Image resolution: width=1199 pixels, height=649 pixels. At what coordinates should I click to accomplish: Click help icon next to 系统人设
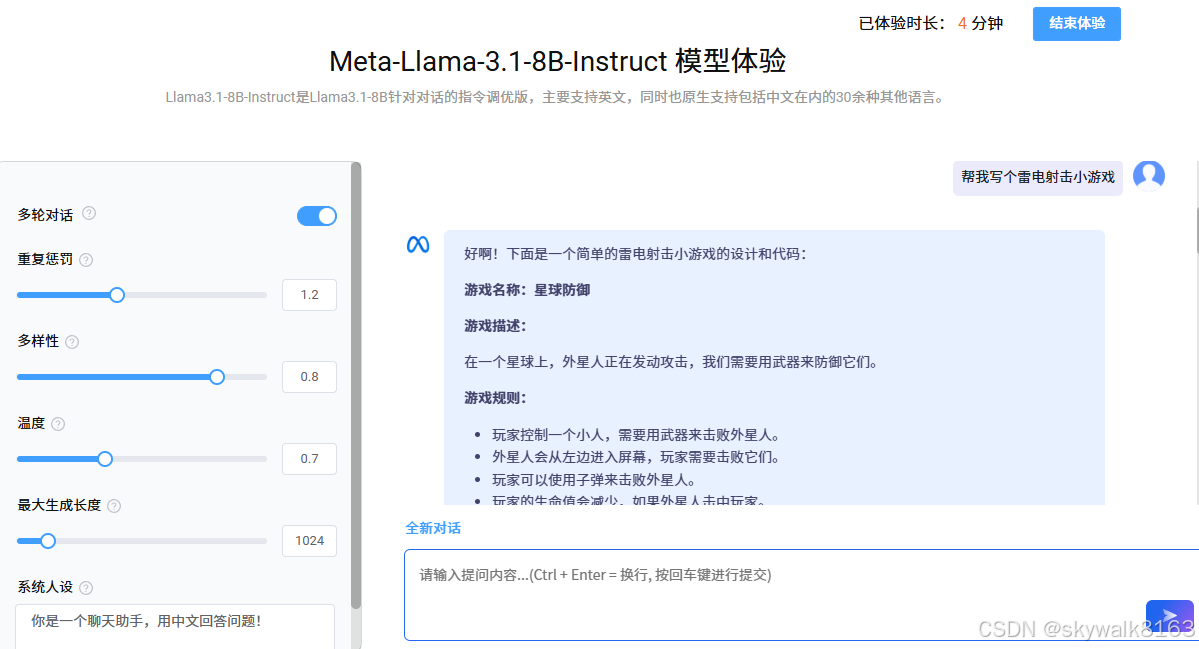pyautogui.click(x=86, y=588)
